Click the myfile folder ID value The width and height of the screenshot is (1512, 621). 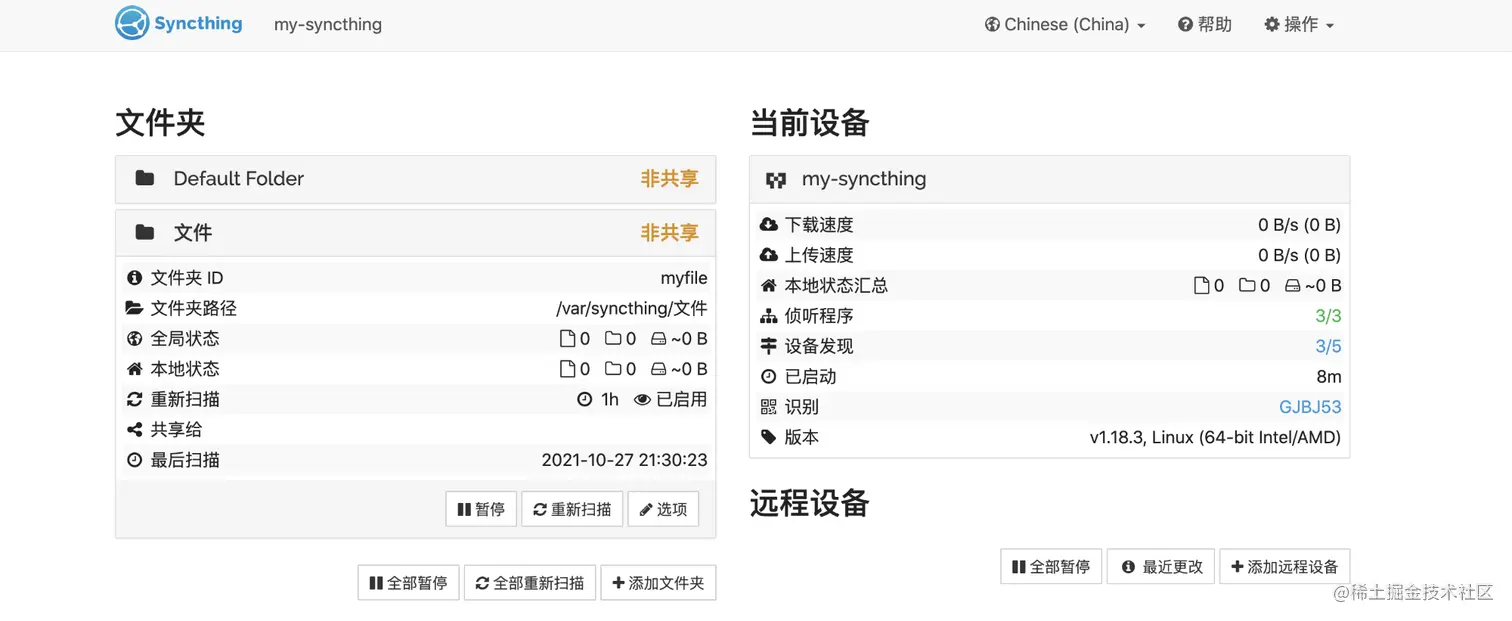tap(684, 278)
